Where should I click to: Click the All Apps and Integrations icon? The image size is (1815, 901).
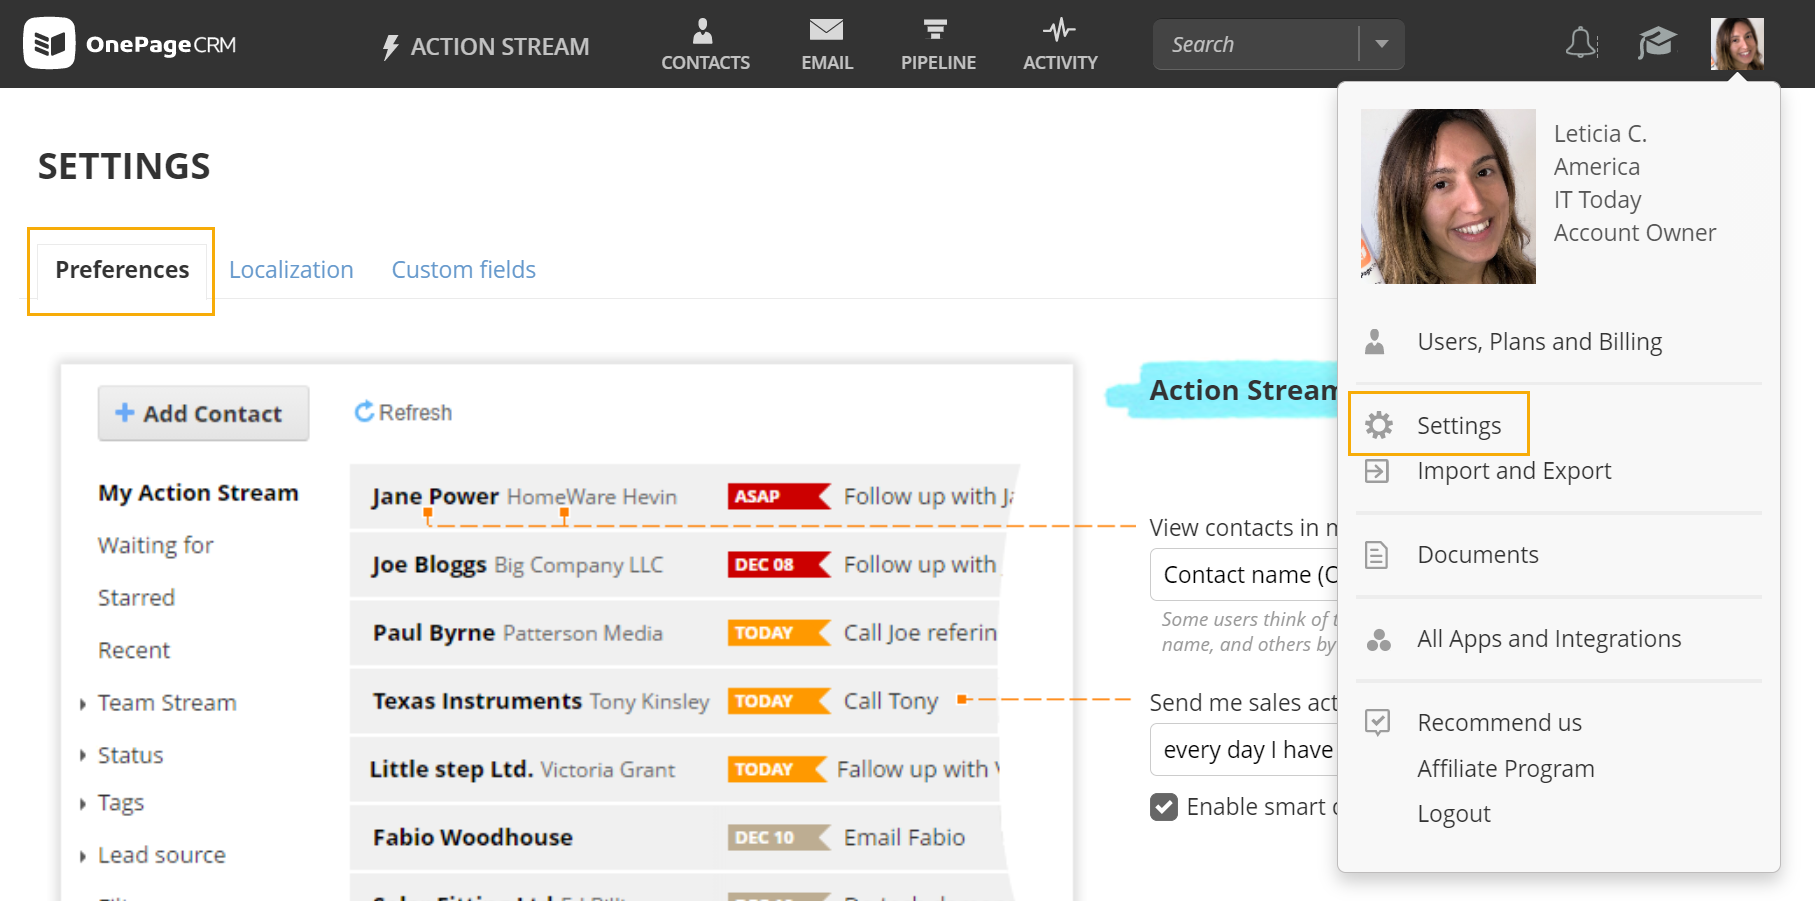point(1379,639)
